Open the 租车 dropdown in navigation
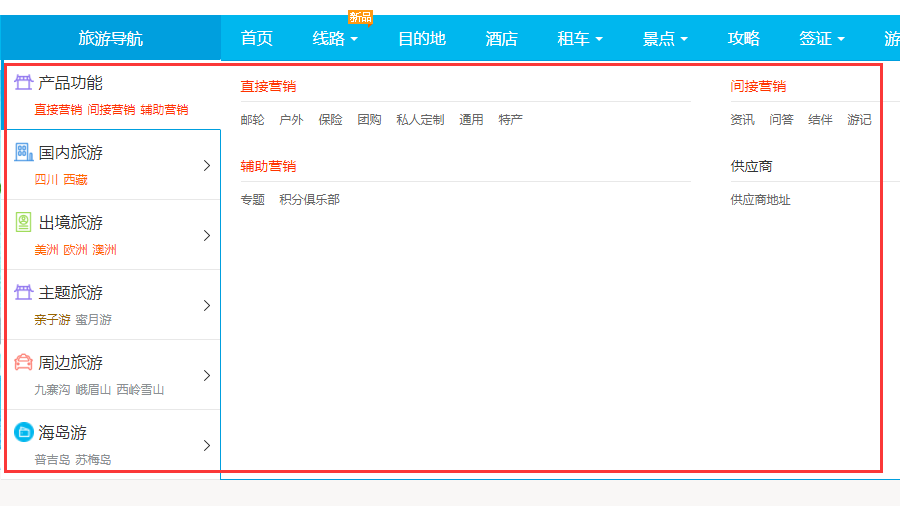The image size is (900, 506). [580, 39]
